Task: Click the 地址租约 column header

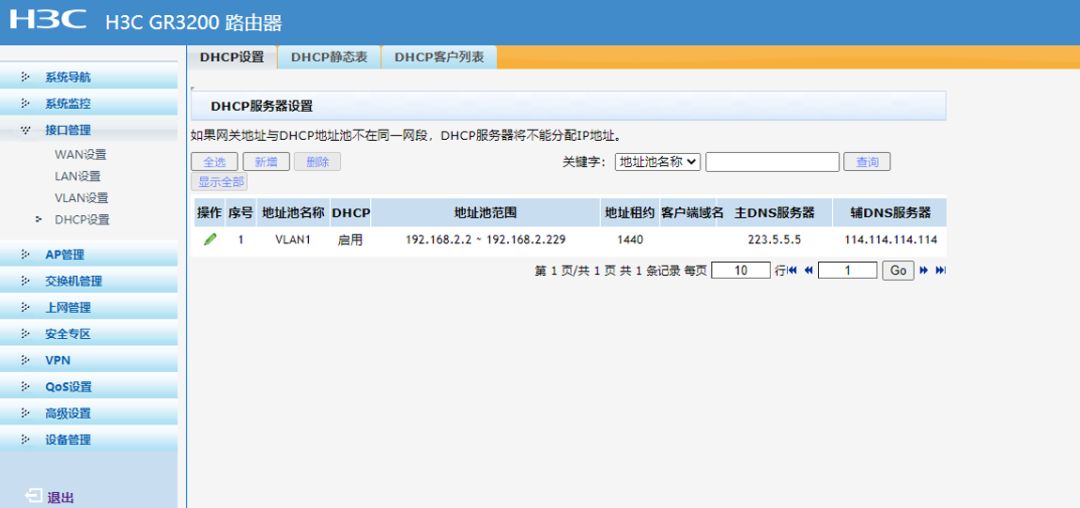Action: 630,213
